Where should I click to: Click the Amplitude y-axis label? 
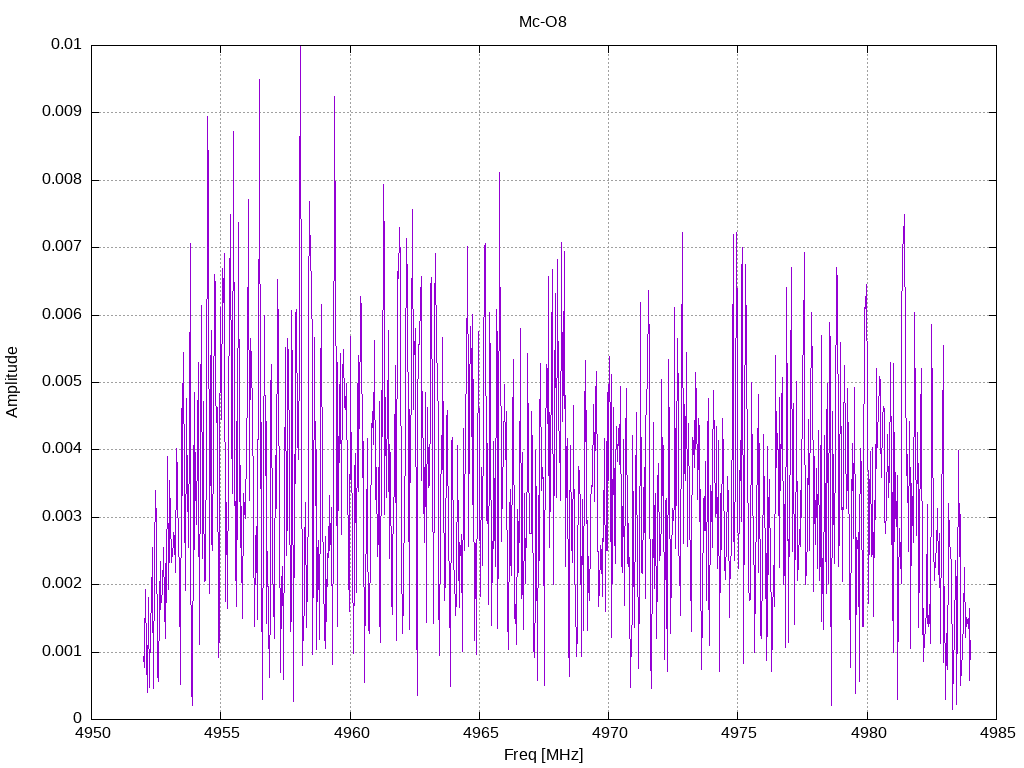pyautogui.click(x=12, y=382)
